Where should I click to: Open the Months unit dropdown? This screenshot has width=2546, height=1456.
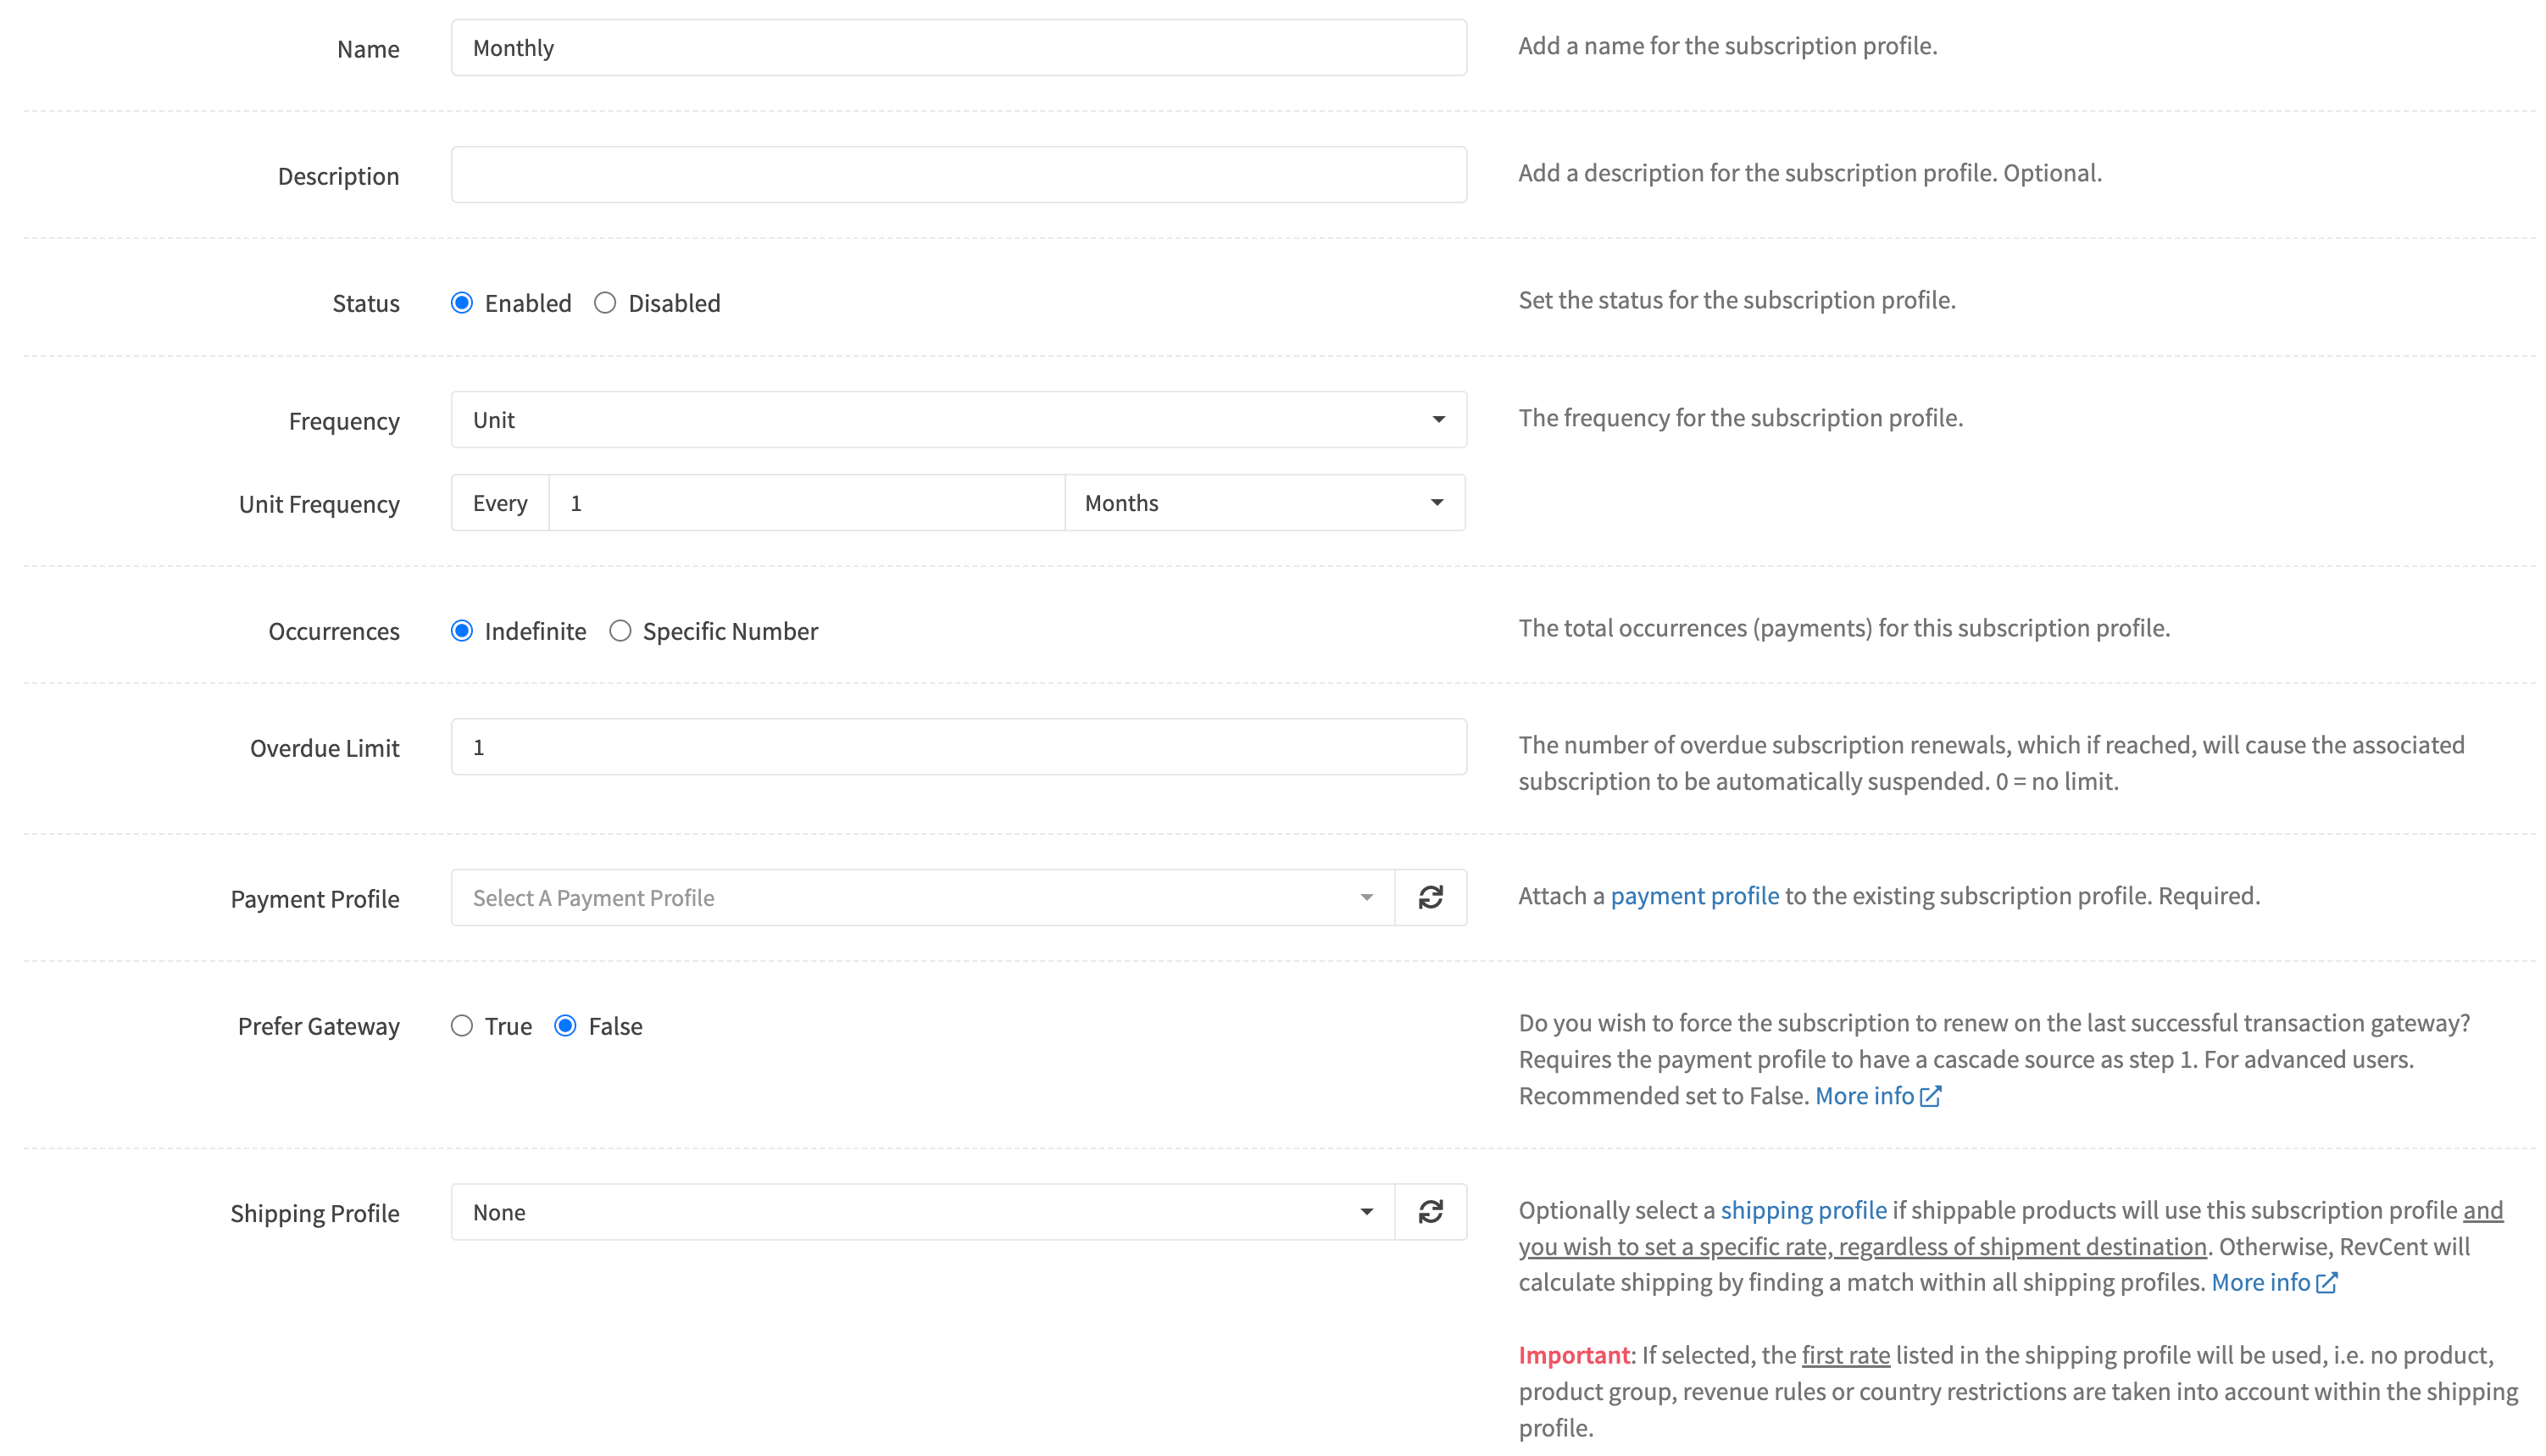pos(1265,503)
